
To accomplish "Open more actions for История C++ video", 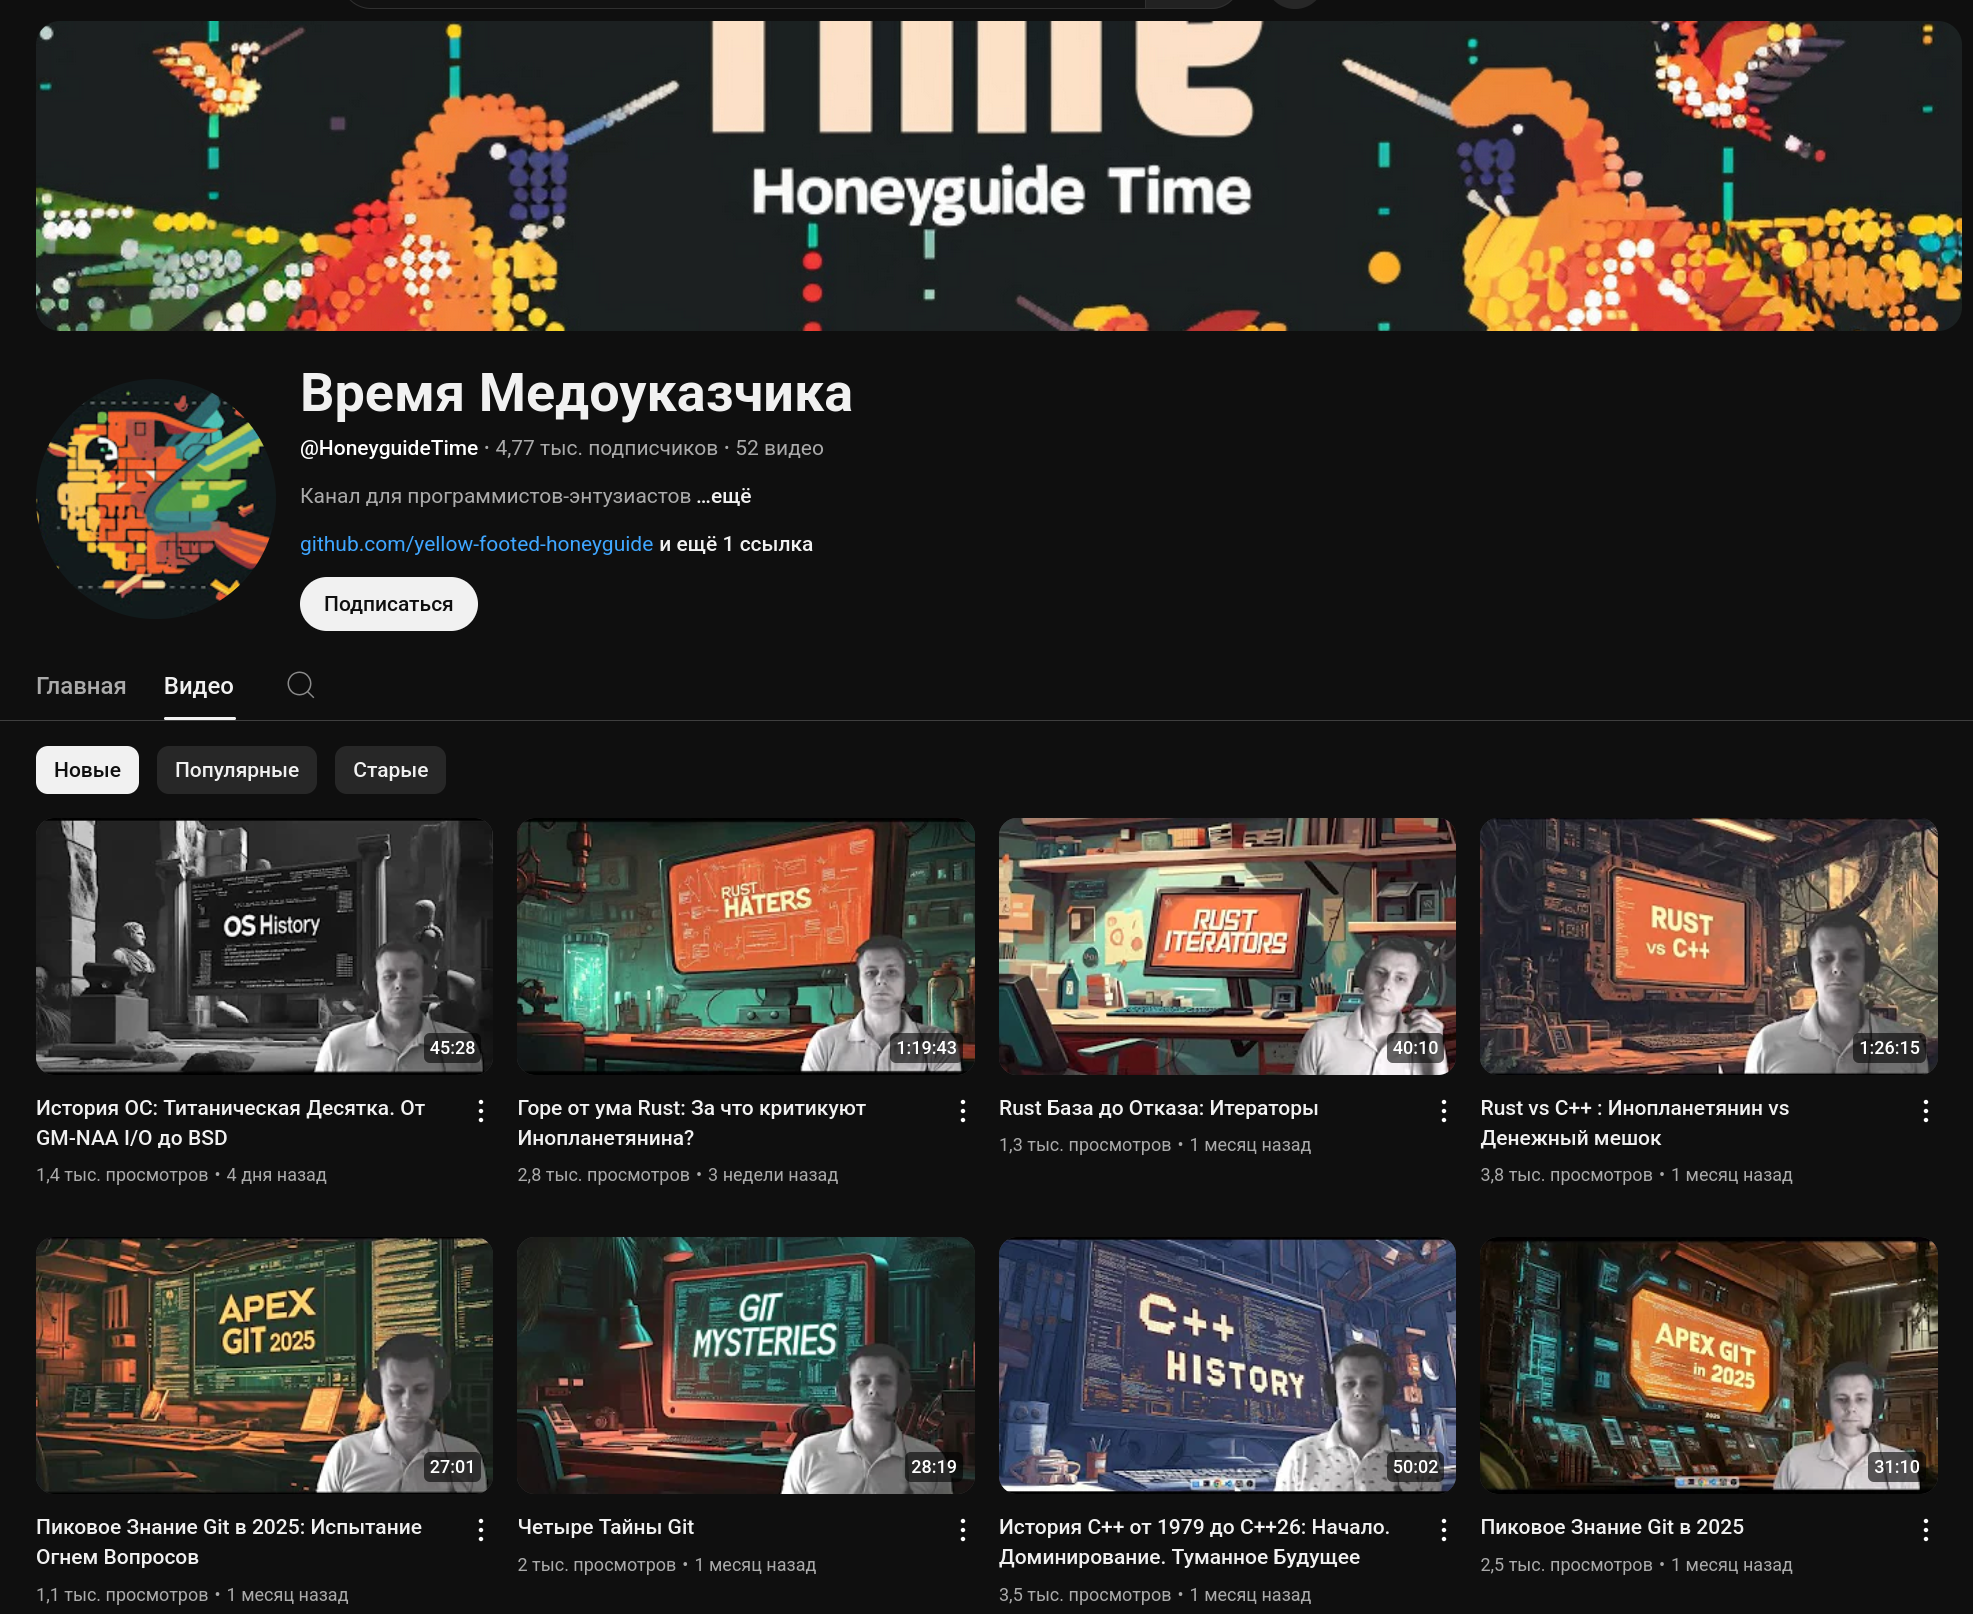I will coord(1444,1529).
